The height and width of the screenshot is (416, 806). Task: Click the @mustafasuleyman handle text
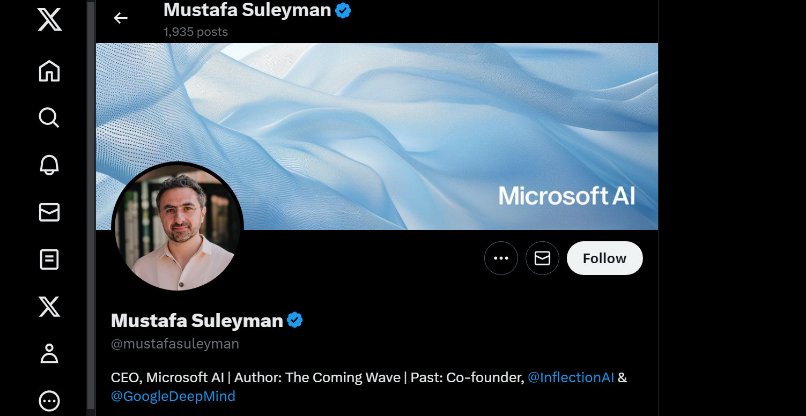(175, 344)
